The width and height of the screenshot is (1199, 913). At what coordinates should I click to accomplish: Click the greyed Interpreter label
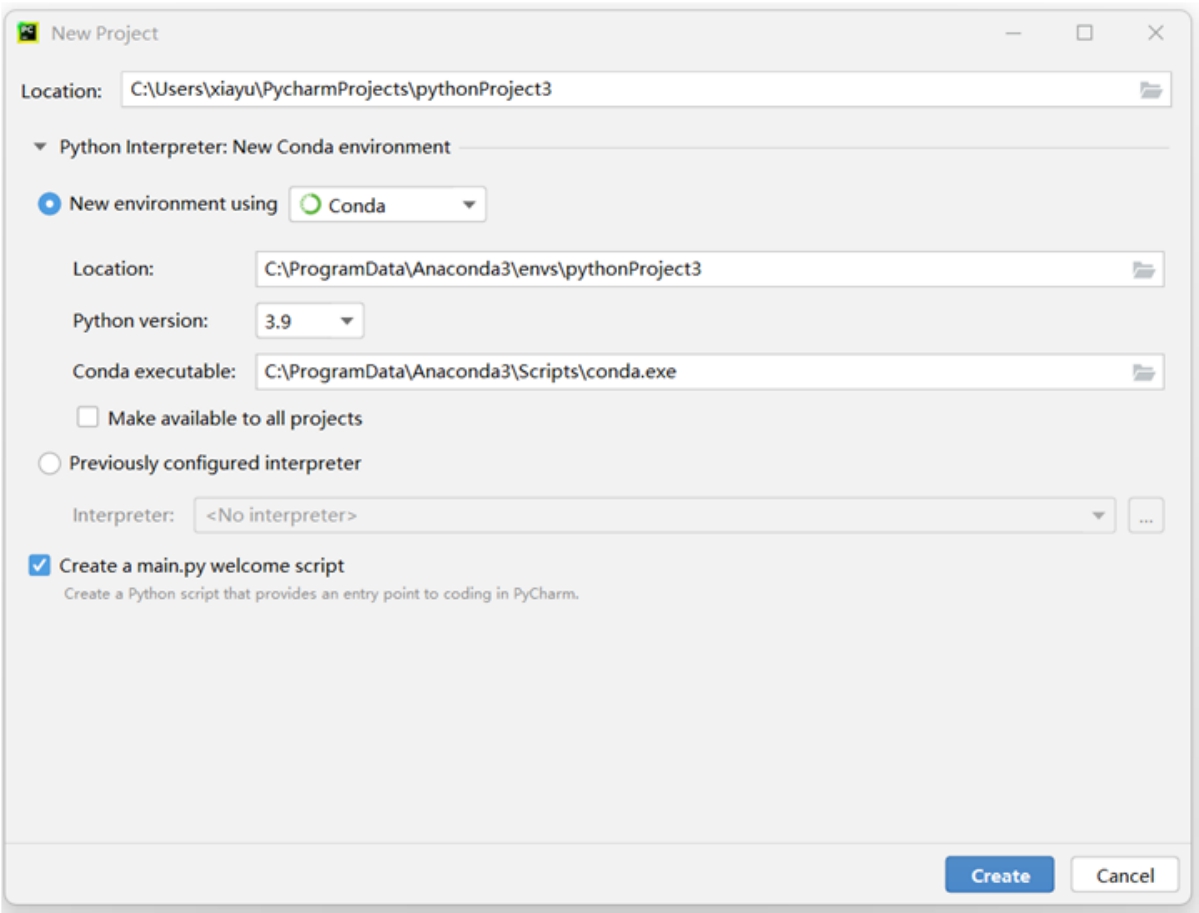pos(123,515)
